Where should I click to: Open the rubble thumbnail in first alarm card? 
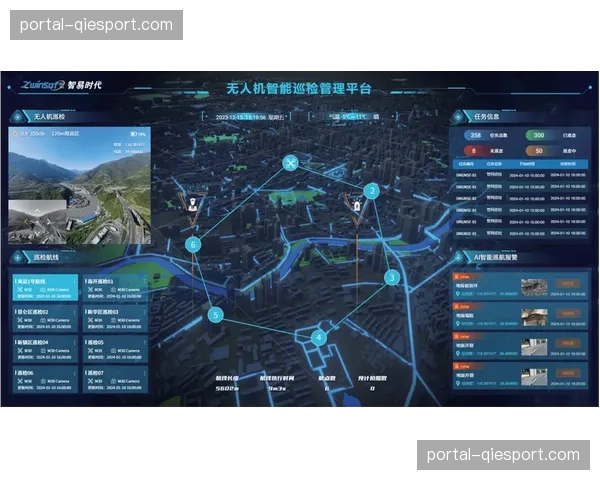534,287
